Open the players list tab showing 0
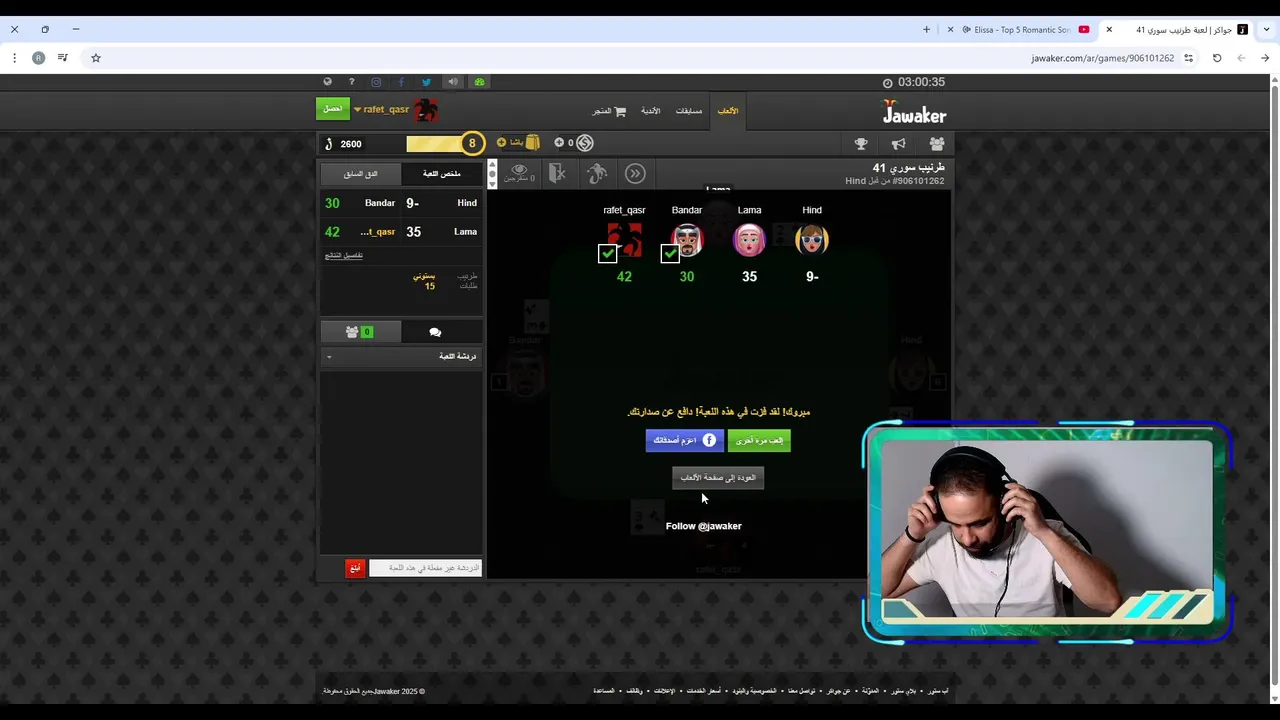 point(360,332)
